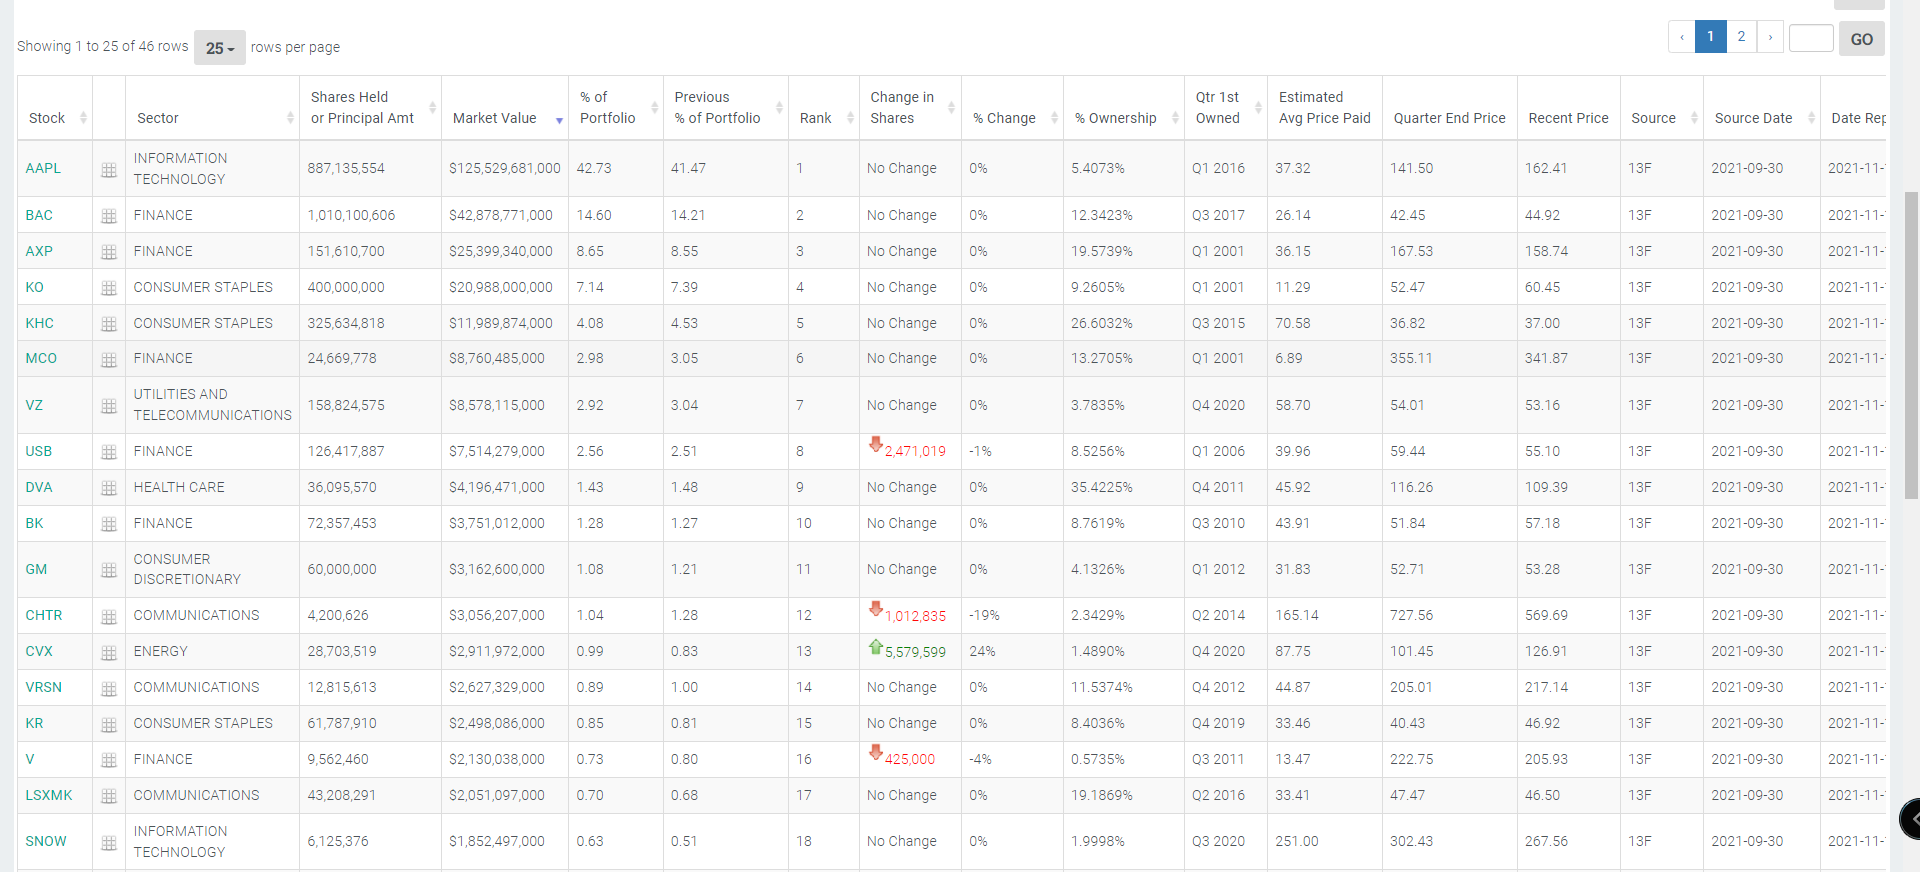Click the red down arrow in V row

tap(876, 752)
